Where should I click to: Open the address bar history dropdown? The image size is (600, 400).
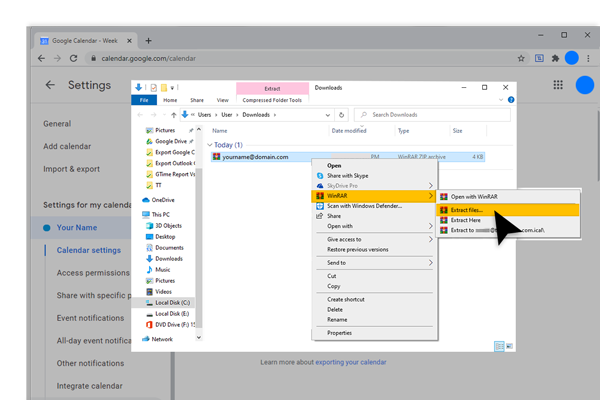(x=328, y=115)
